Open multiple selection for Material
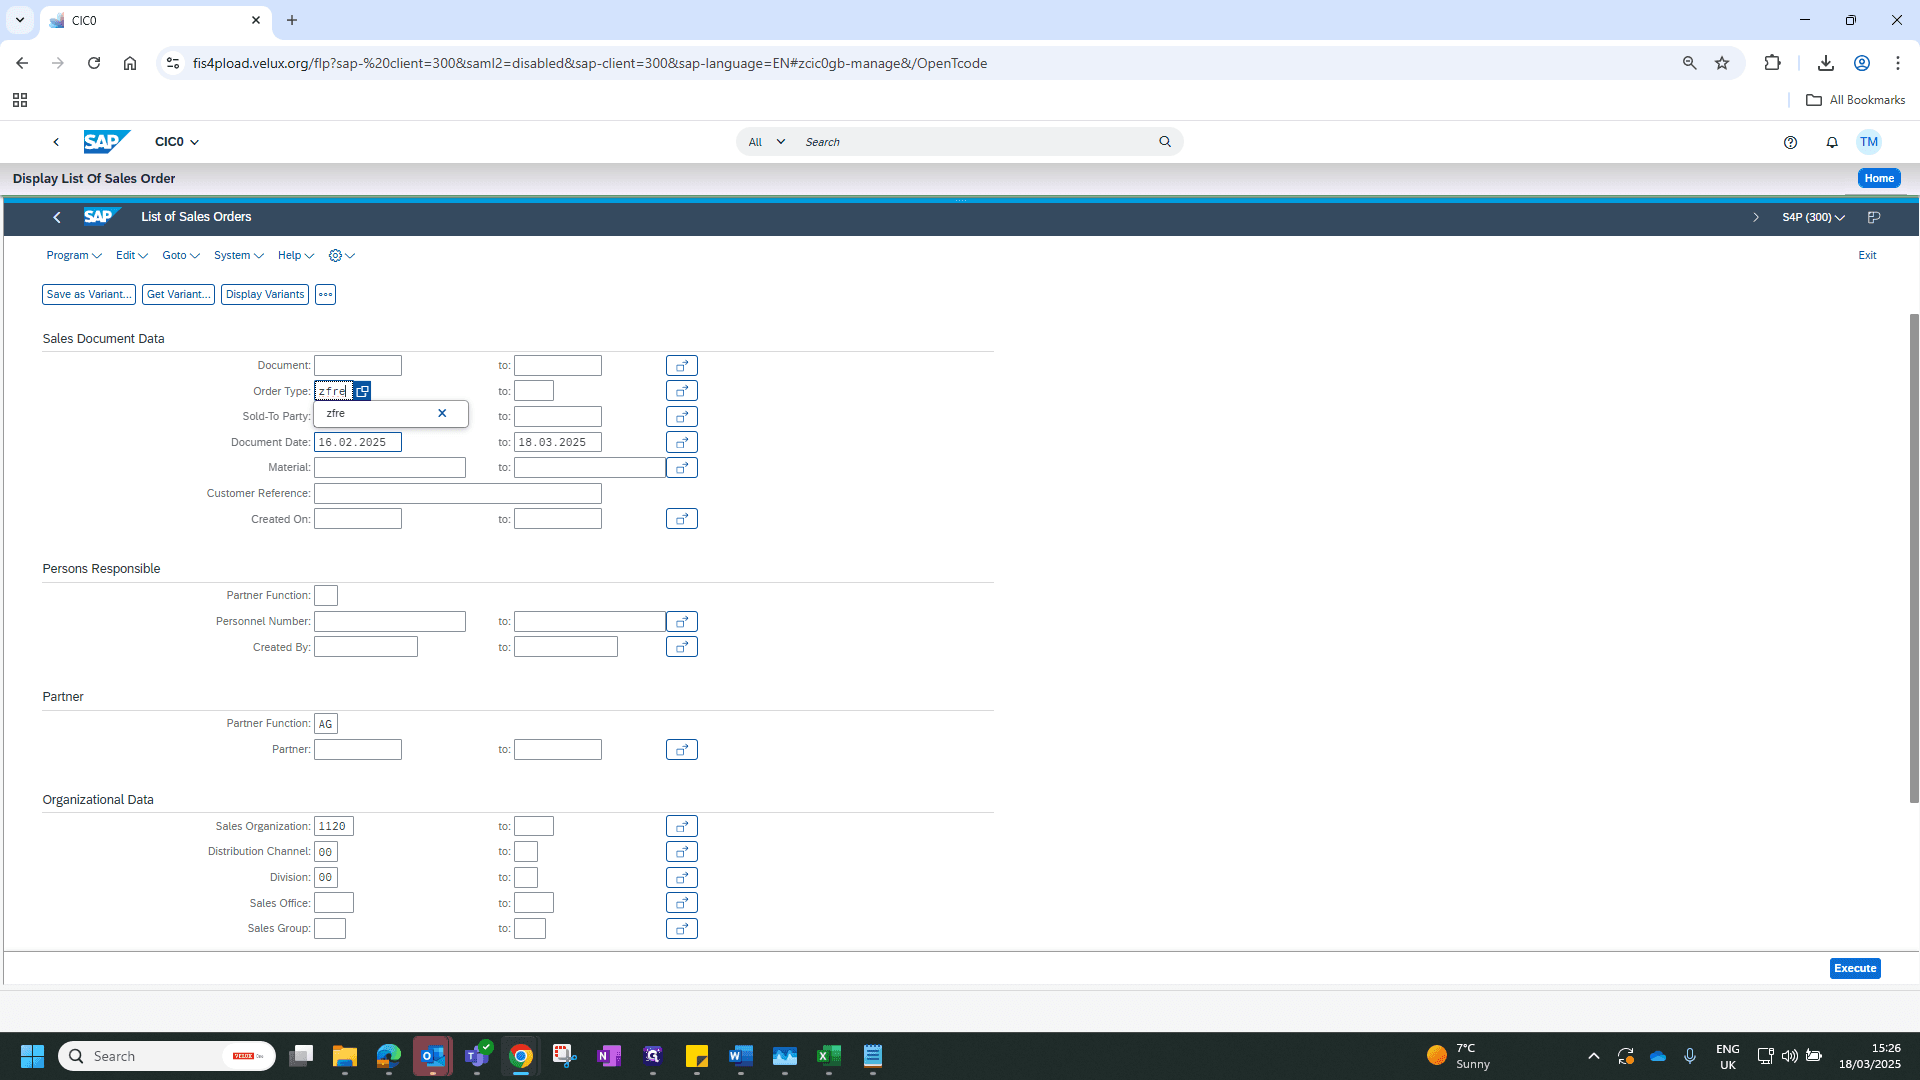This screenshot has height=1080, width=1920. coord(681,468)
